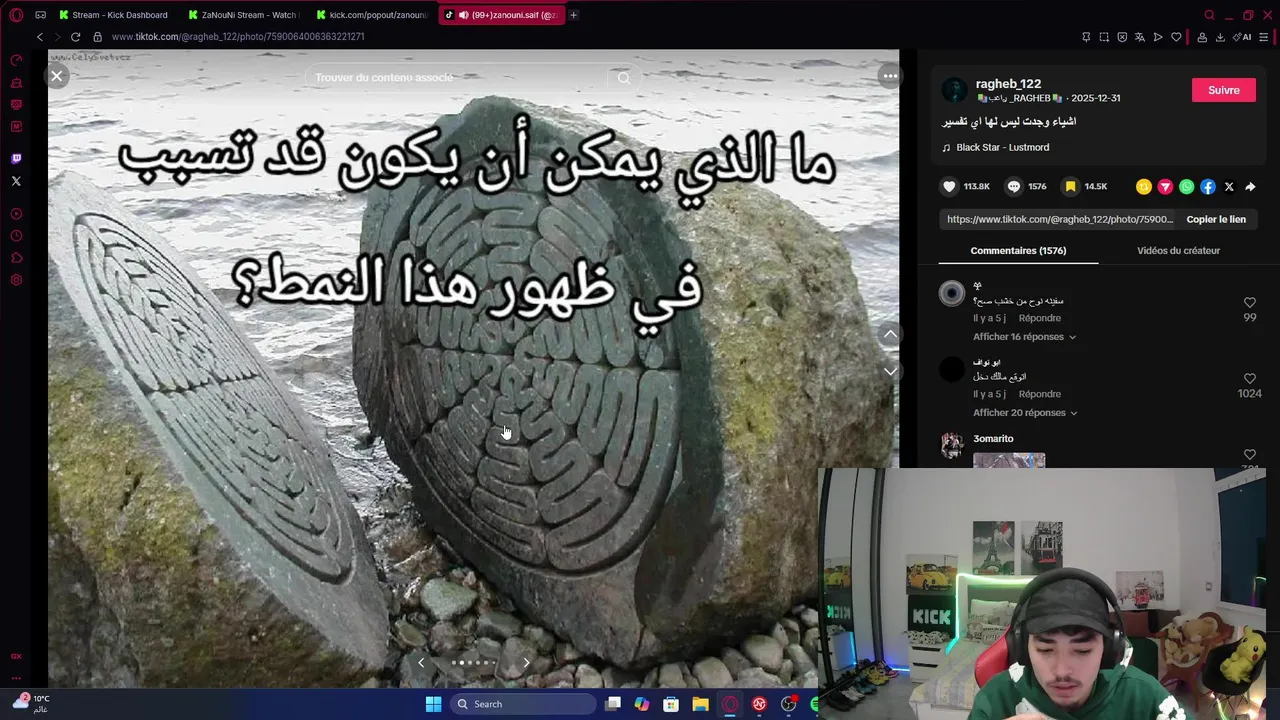
Task: Open sidebar settings gear icon
Action: pos(16,280)
